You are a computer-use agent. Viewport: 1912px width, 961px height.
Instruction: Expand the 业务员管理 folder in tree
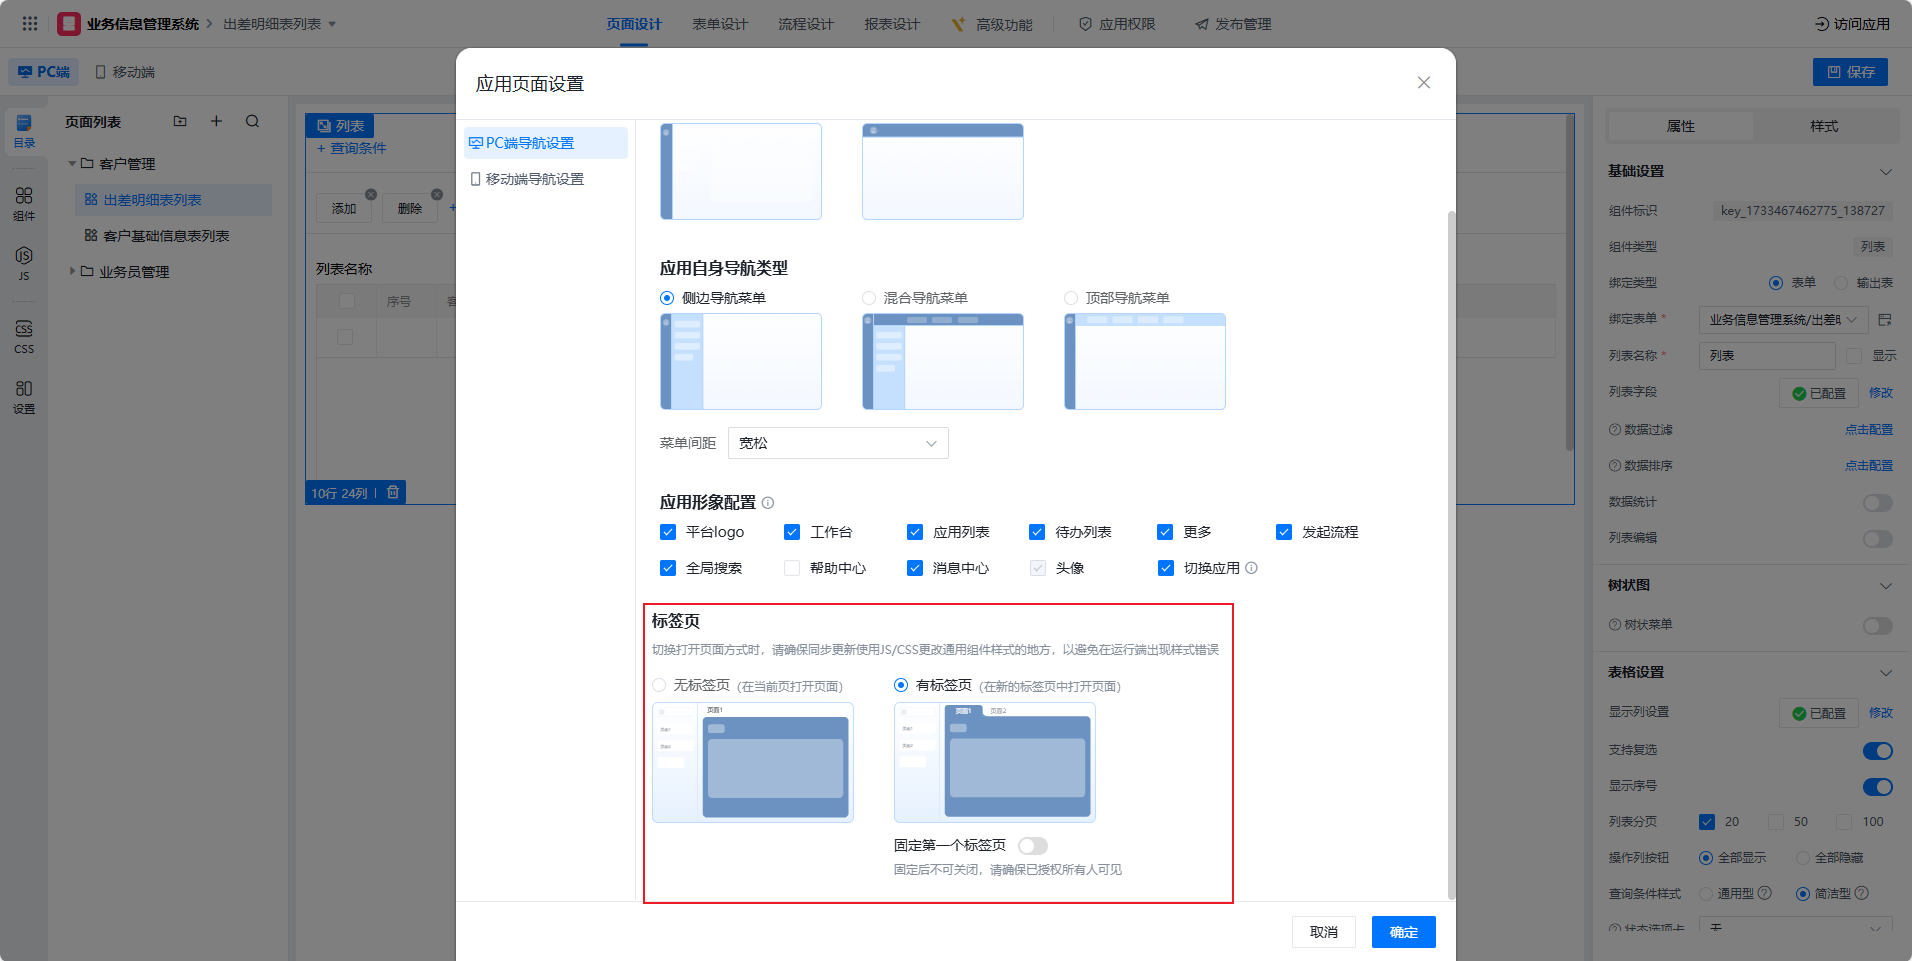tap(73, 271)
